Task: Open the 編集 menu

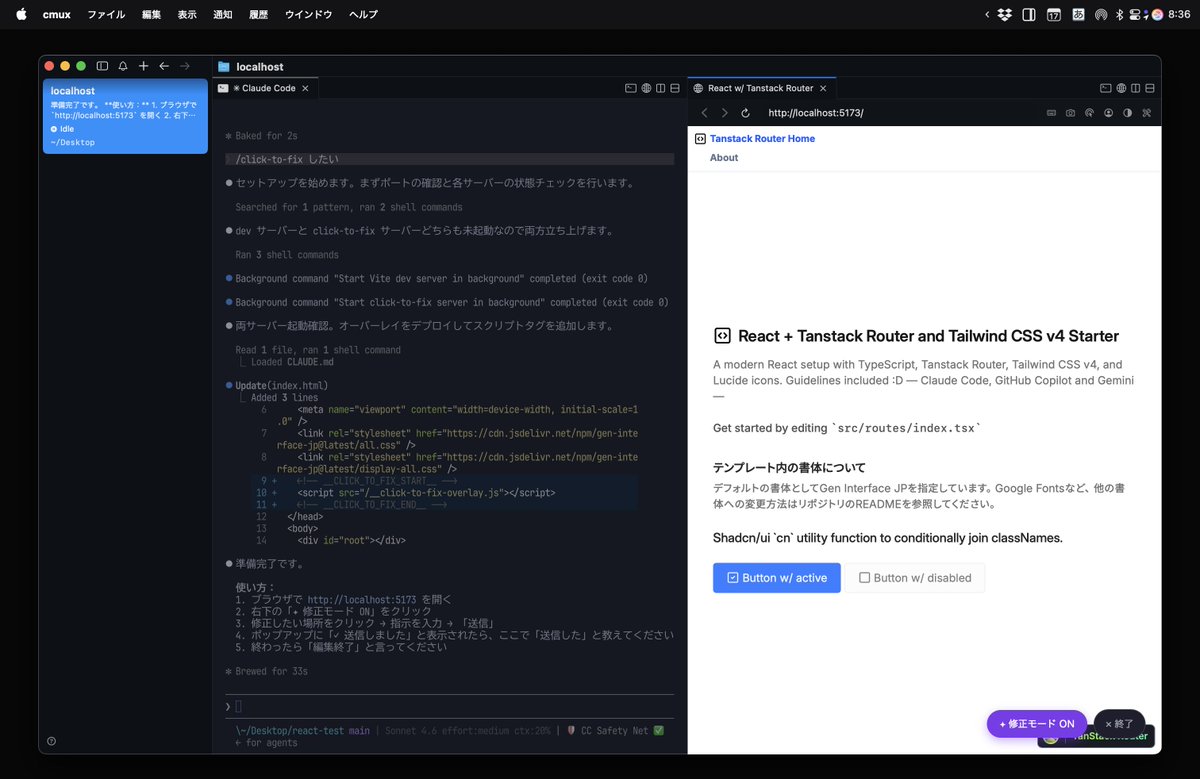Action: [x=151, y=14]
